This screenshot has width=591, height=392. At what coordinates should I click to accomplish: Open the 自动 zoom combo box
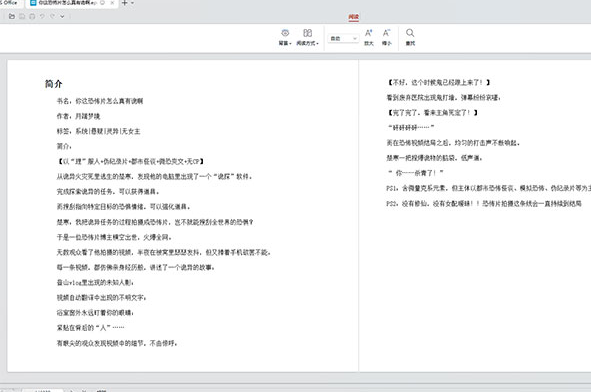pyautogui.click(x=343, y=38)
